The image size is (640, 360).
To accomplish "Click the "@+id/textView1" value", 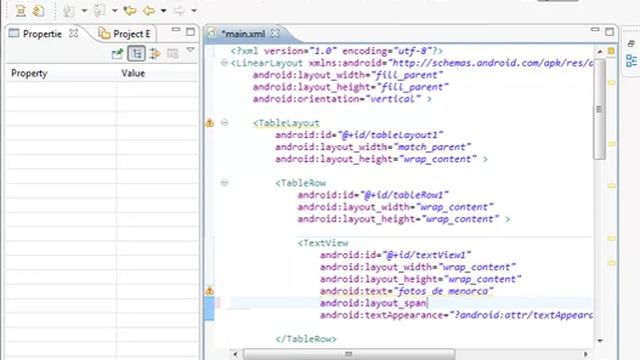I will [427, 255].
